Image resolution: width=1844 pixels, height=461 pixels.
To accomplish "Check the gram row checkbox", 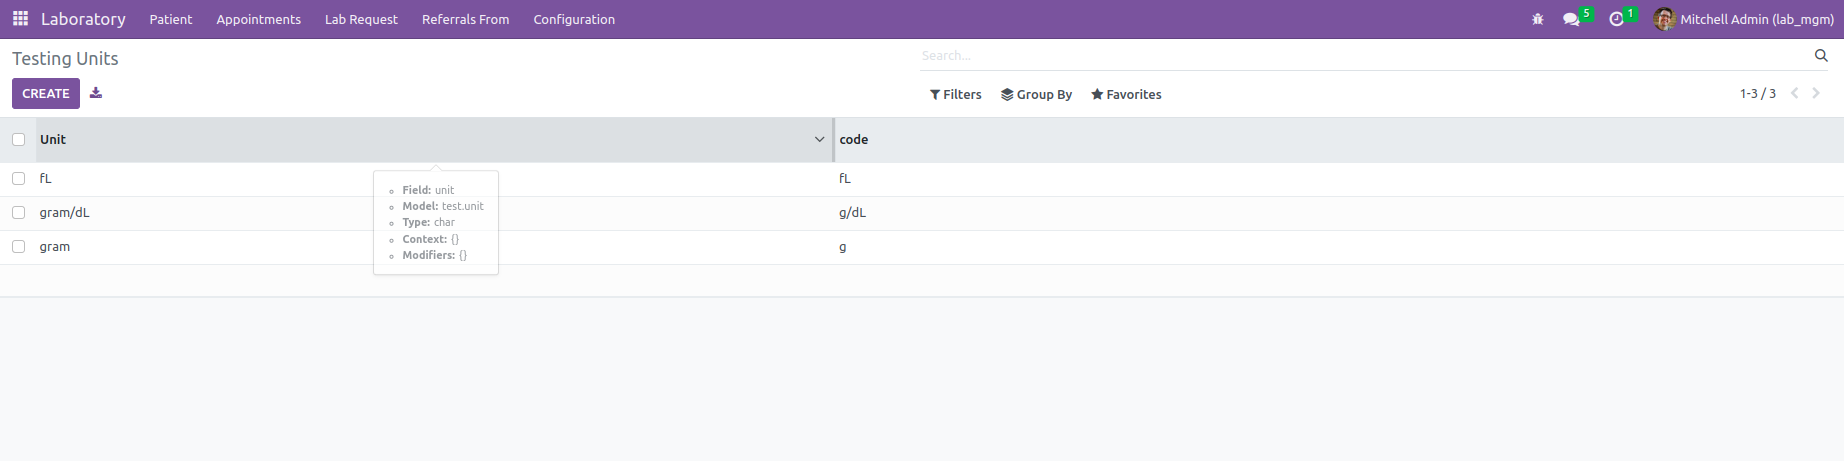I will pos(18,246).
